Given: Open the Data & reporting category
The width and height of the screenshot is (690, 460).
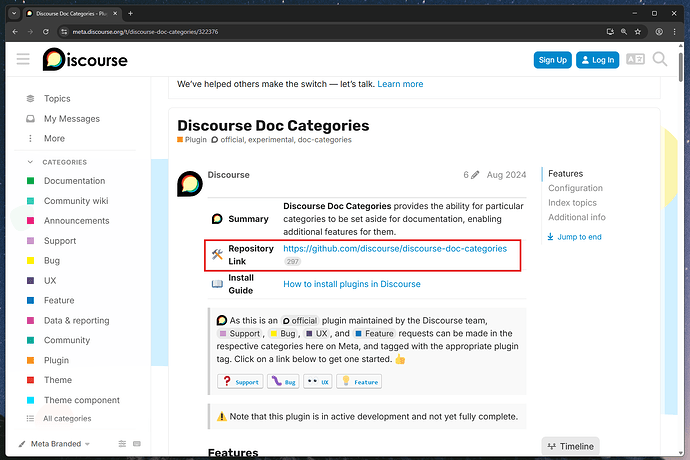Looking at the screenshot, I should [77, 320].
